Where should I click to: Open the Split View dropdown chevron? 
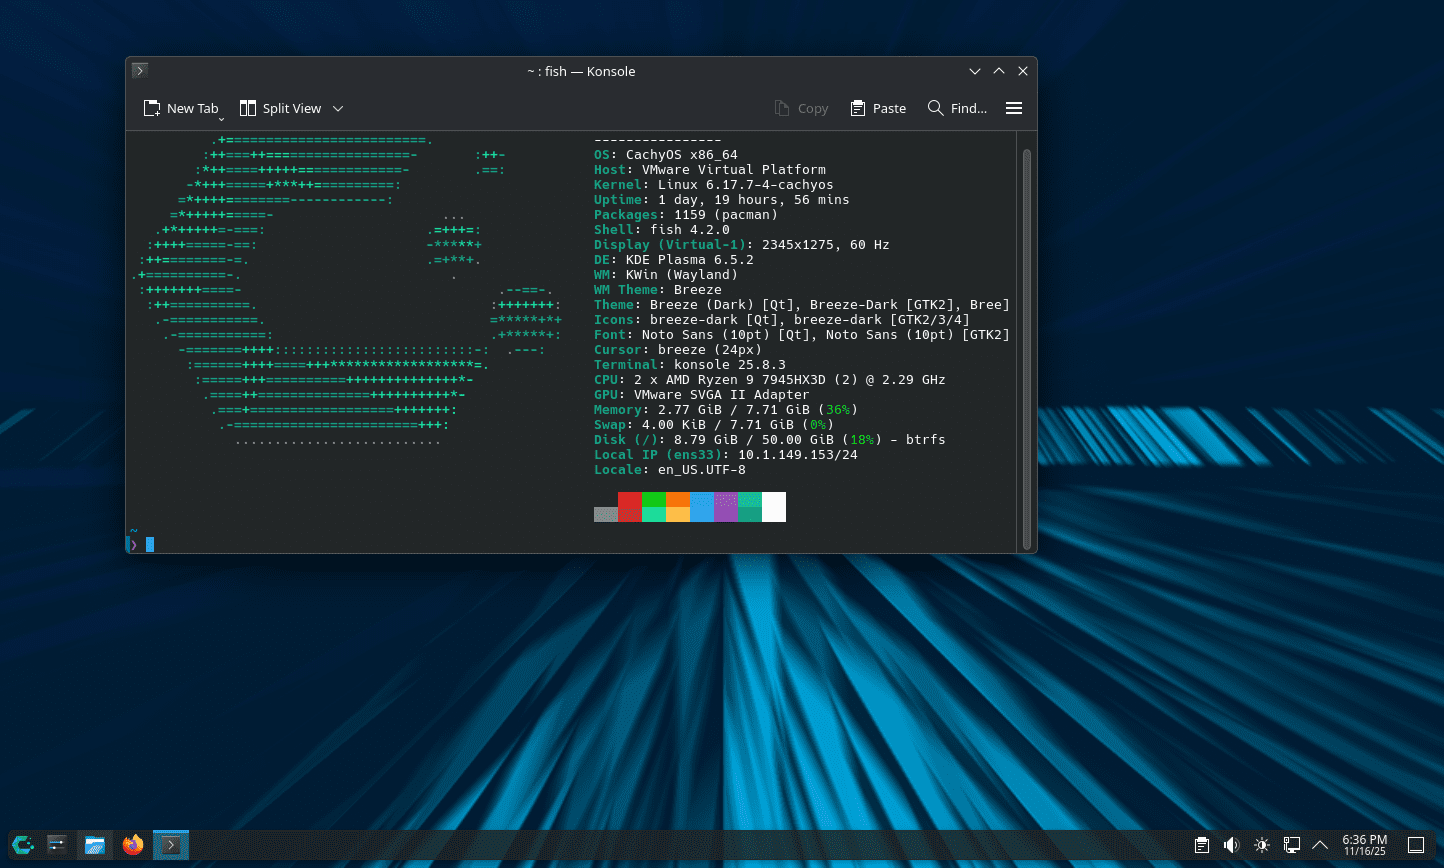[x=338, y=108]
